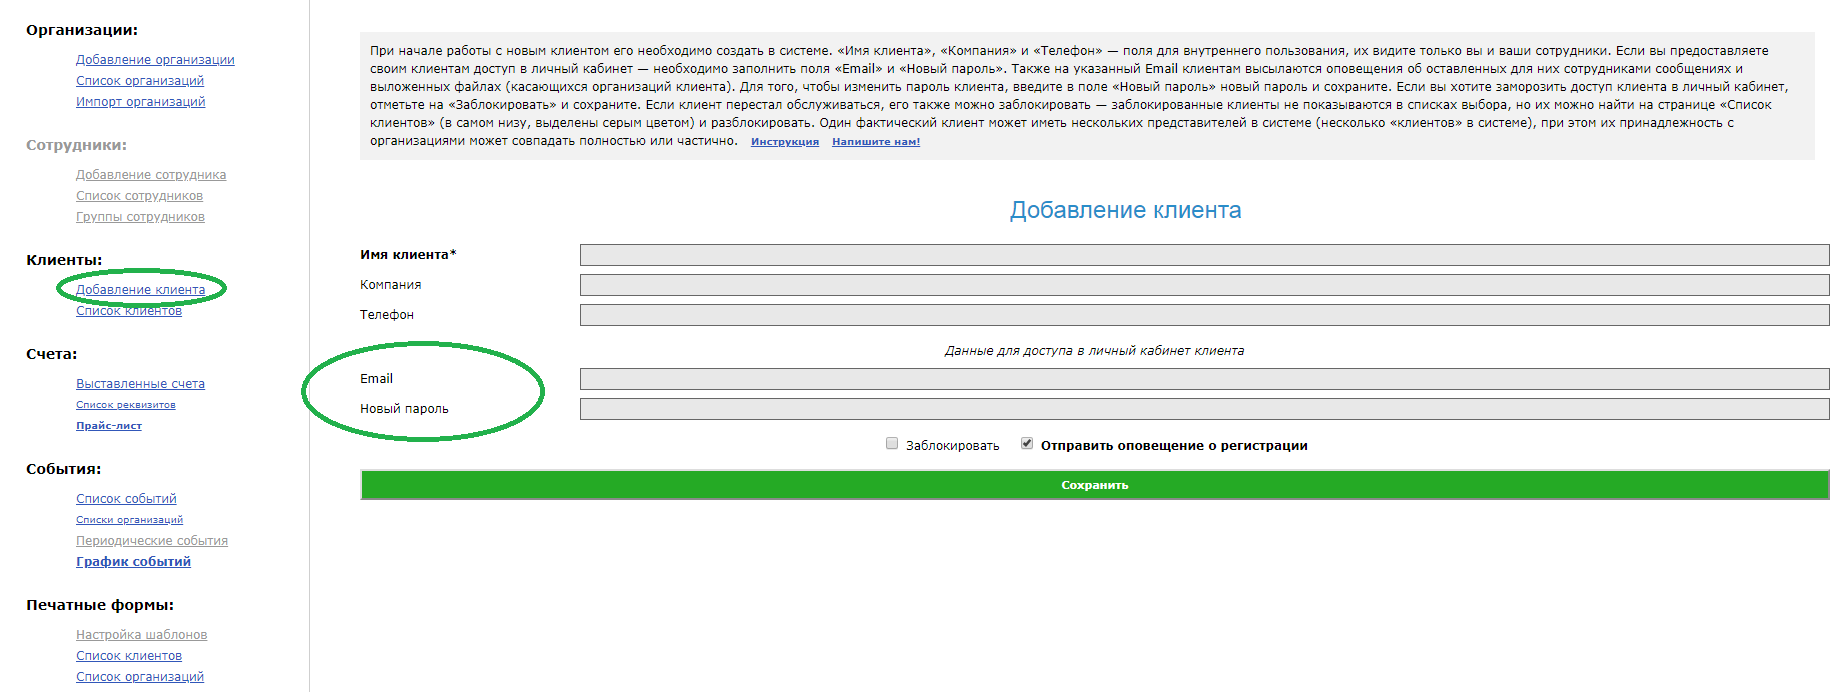The image size is (1841, 692).
Task: Click into the Телефон field
Action: click(1204, 315)
